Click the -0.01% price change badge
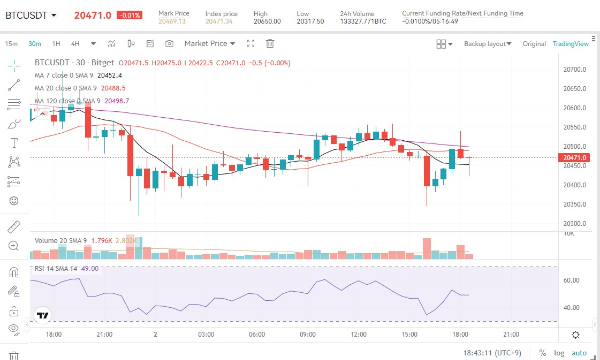Image resolution: width=600 pixels, height=360 pixels. [129, 16]
